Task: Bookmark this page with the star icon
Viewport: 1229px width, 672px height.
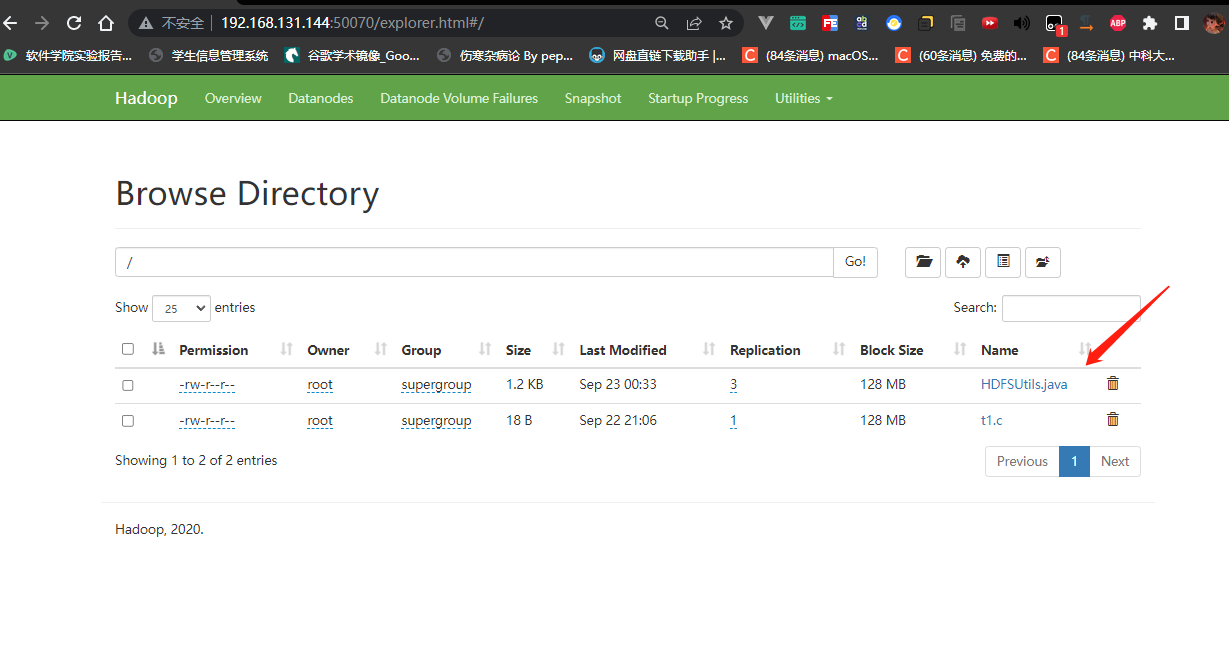Action: [x=726, y=23]
